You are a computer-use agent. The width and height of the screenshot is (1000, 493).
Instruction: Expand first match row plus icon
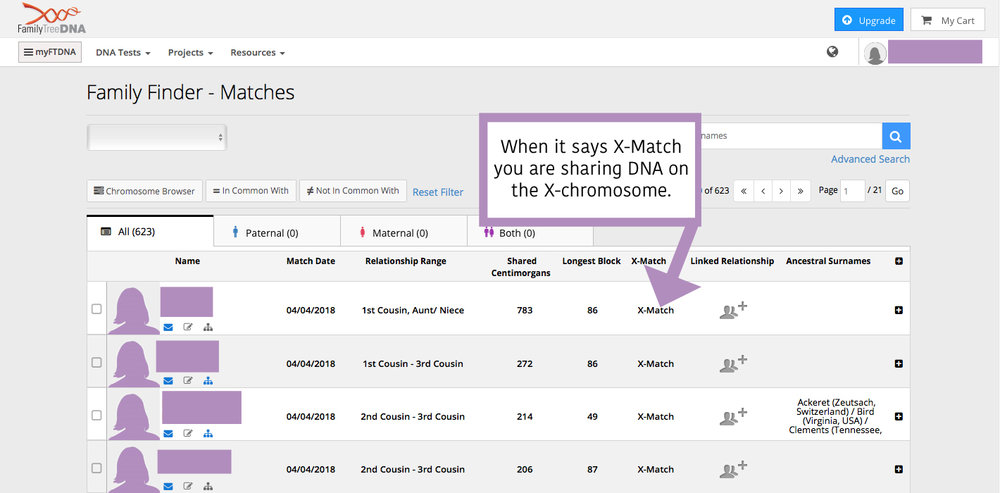click(x=899, y=310)
